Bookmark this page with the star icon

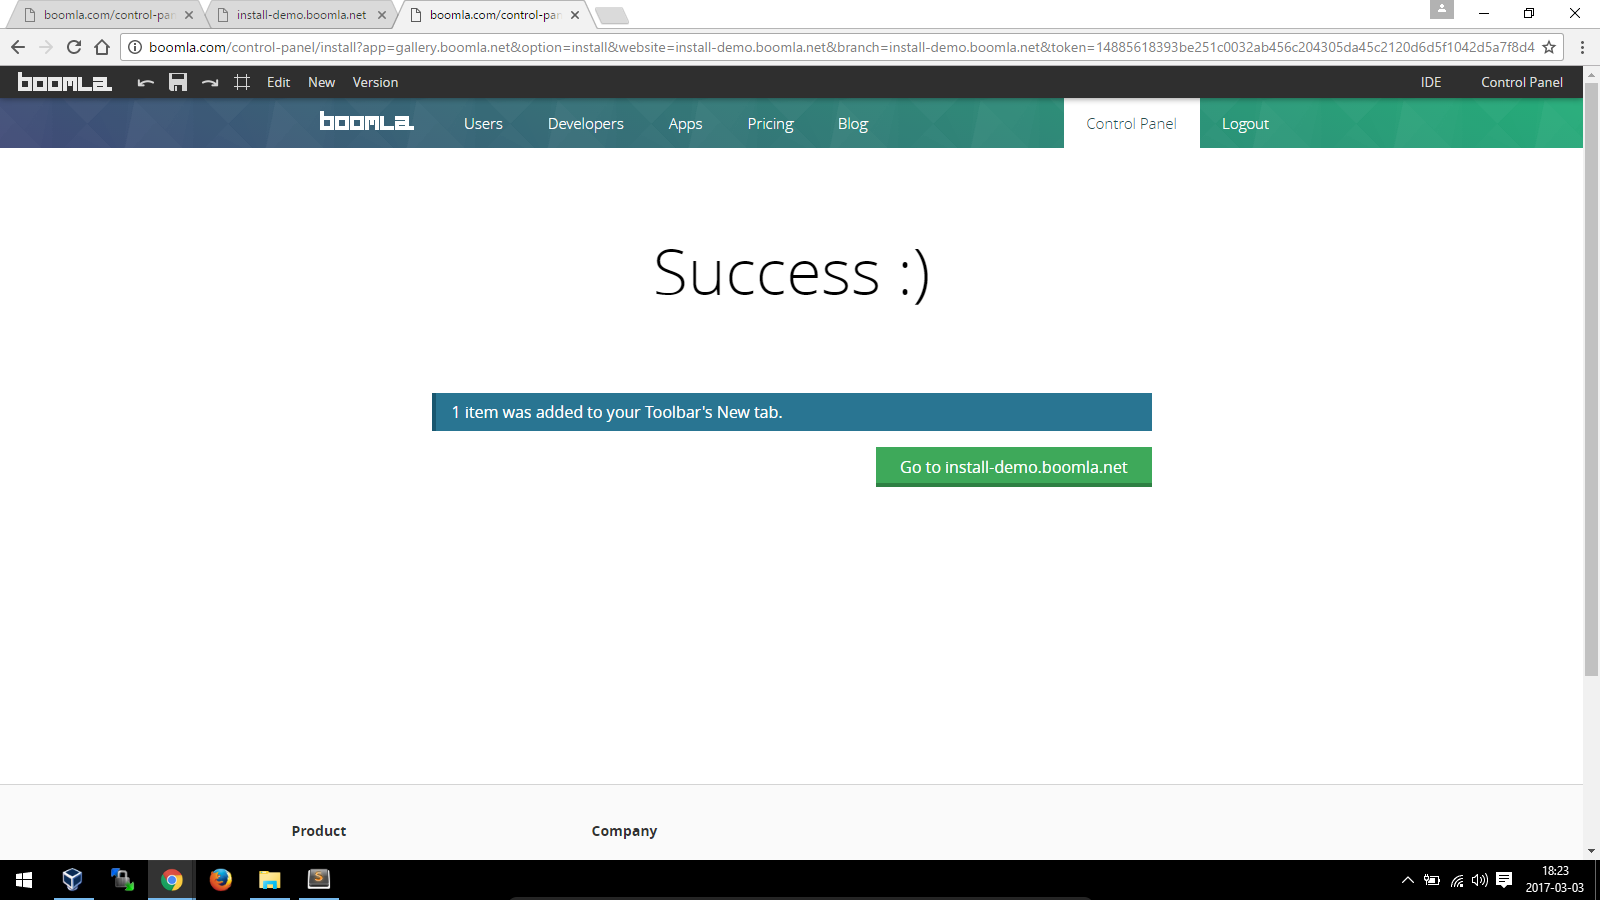(x=1549, y=47)
